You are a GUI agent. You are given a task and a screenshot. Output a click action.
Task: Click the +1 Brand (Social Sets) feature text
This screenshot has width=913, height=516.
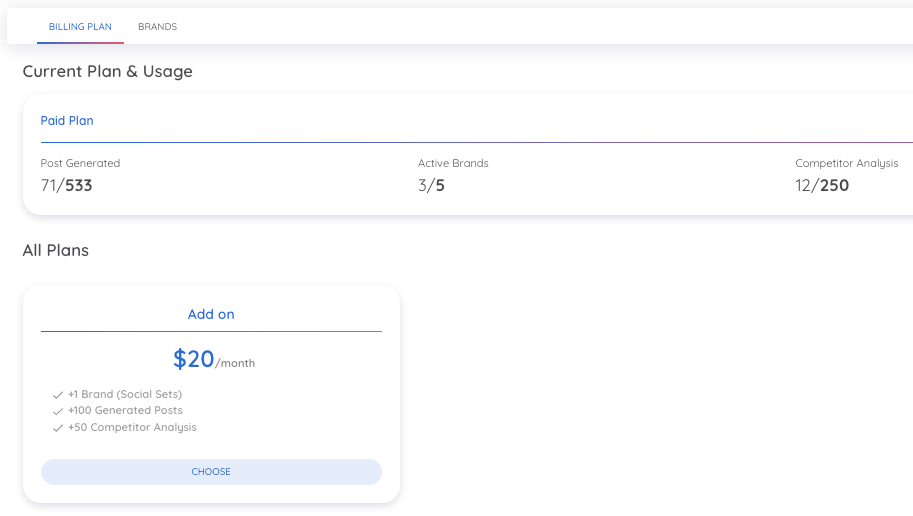[125, 395]
